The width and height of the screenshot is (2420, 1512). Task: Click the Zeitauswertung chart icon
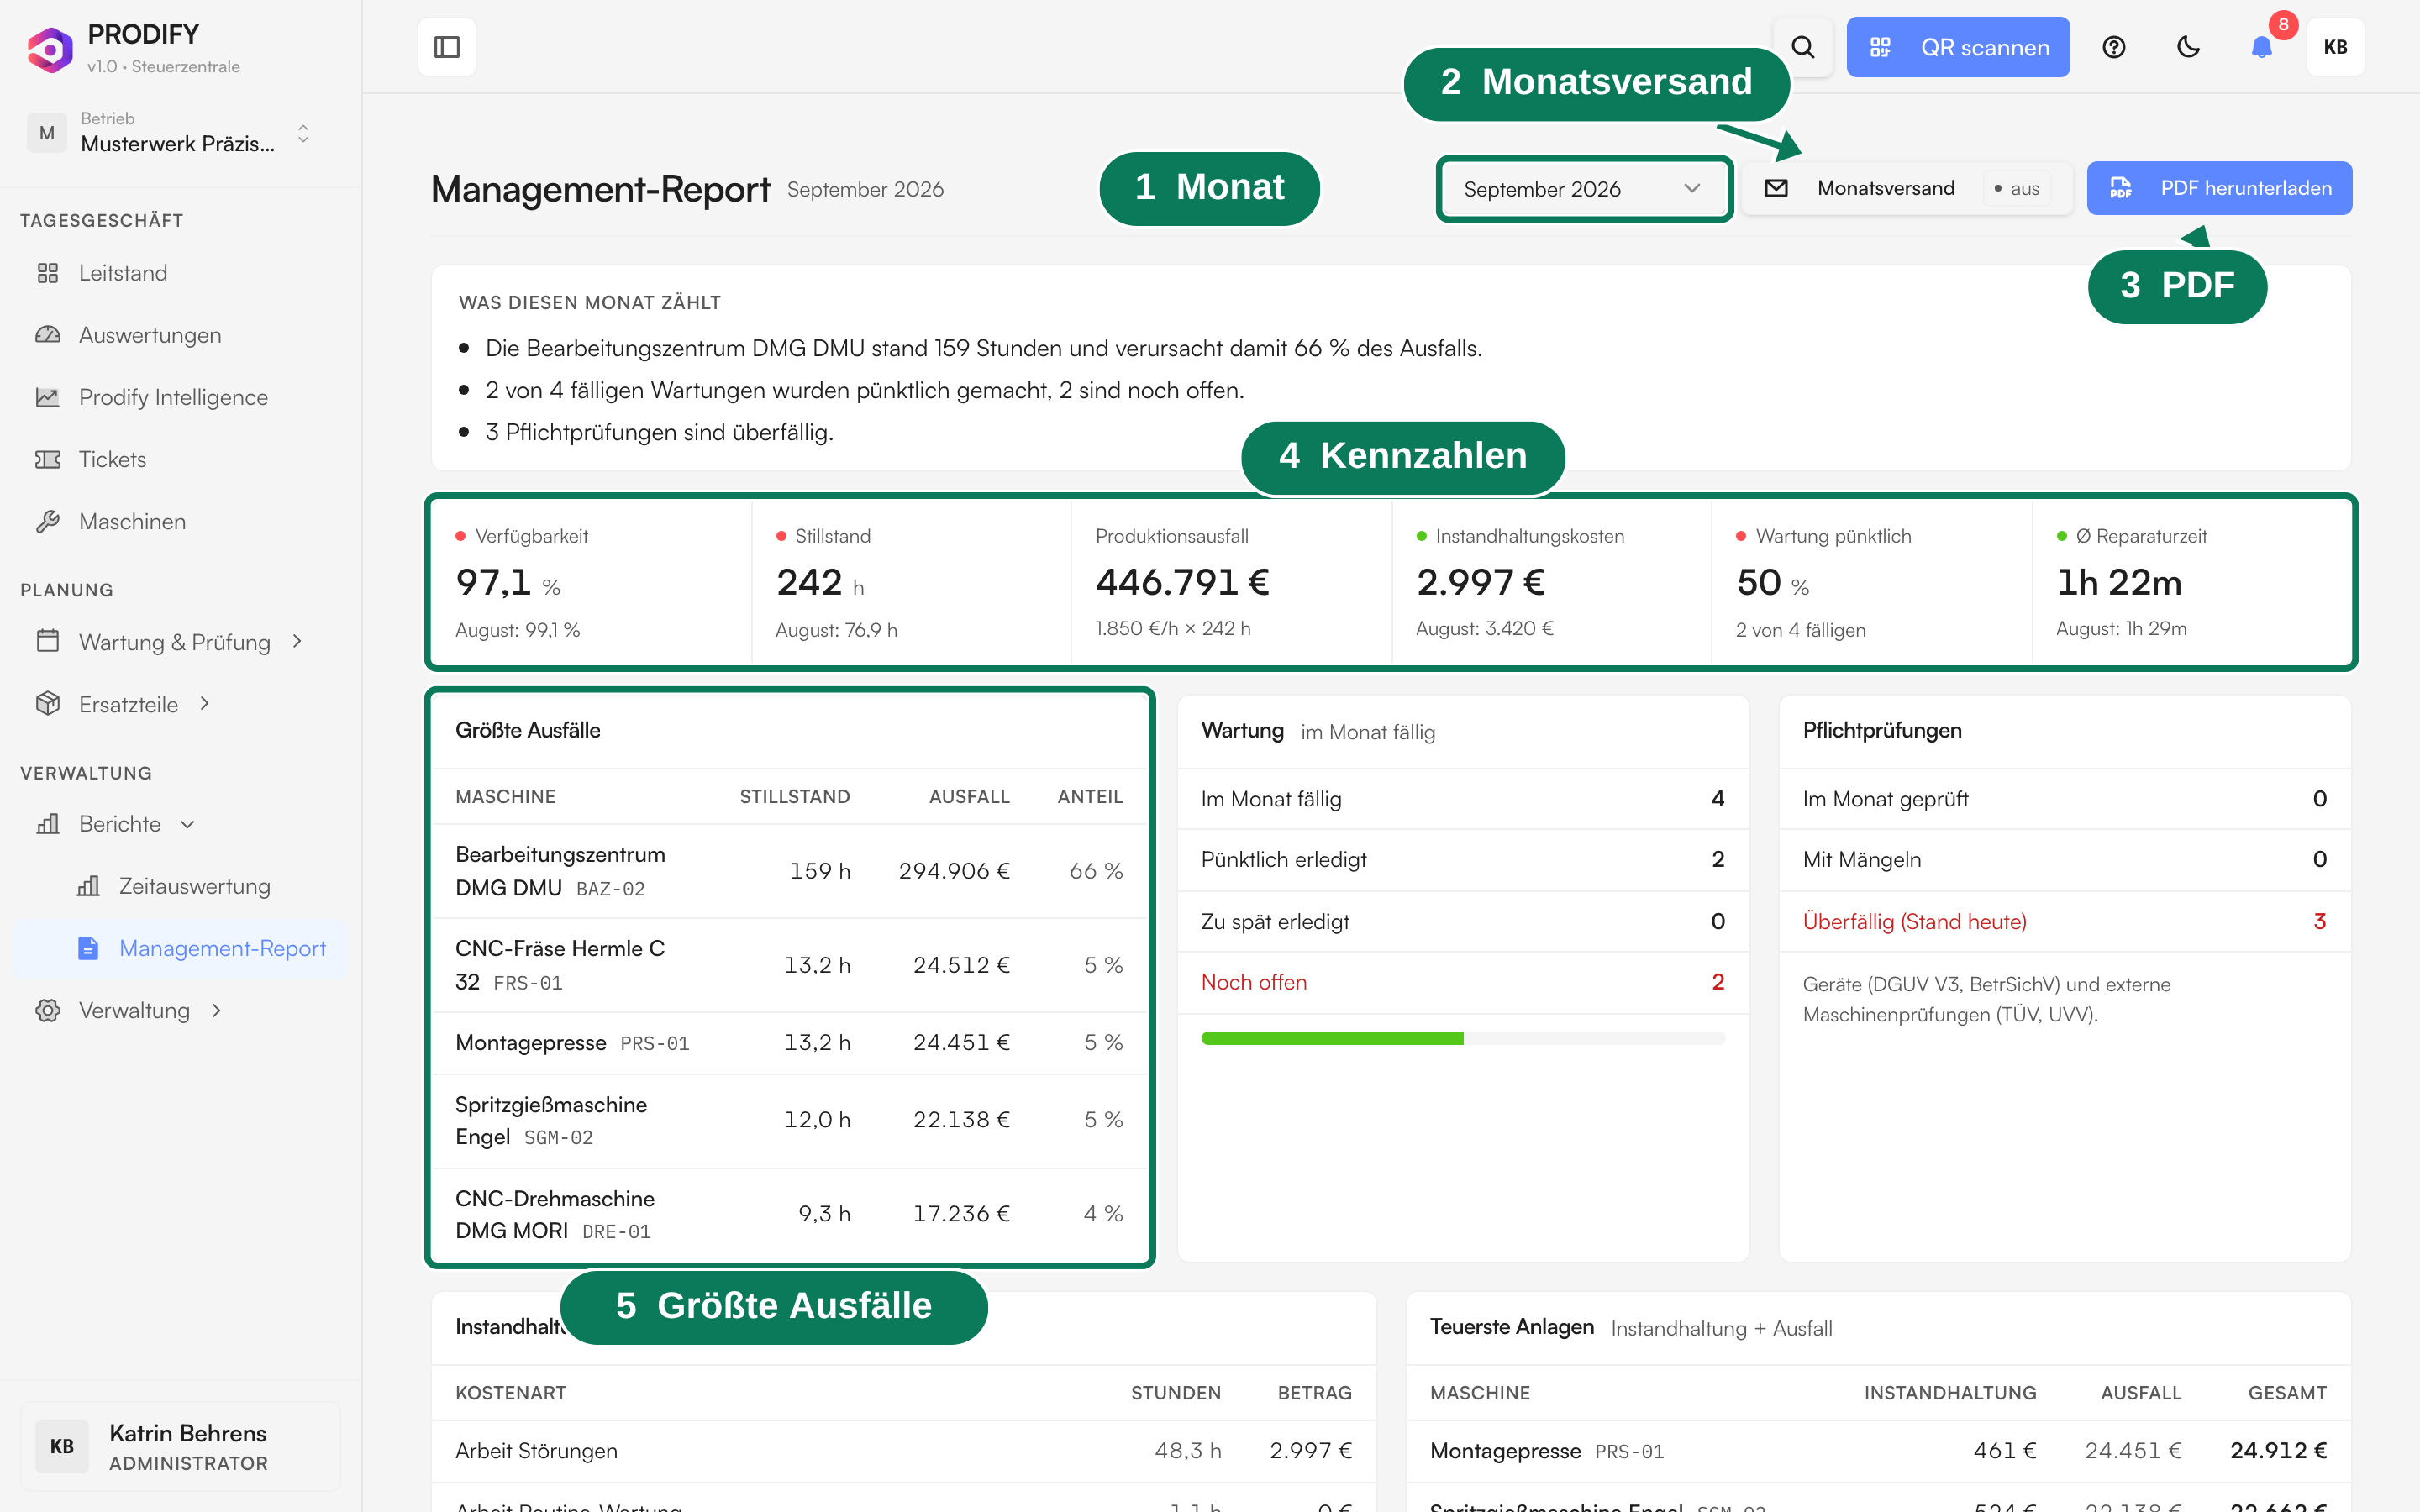tap(88, 886)
